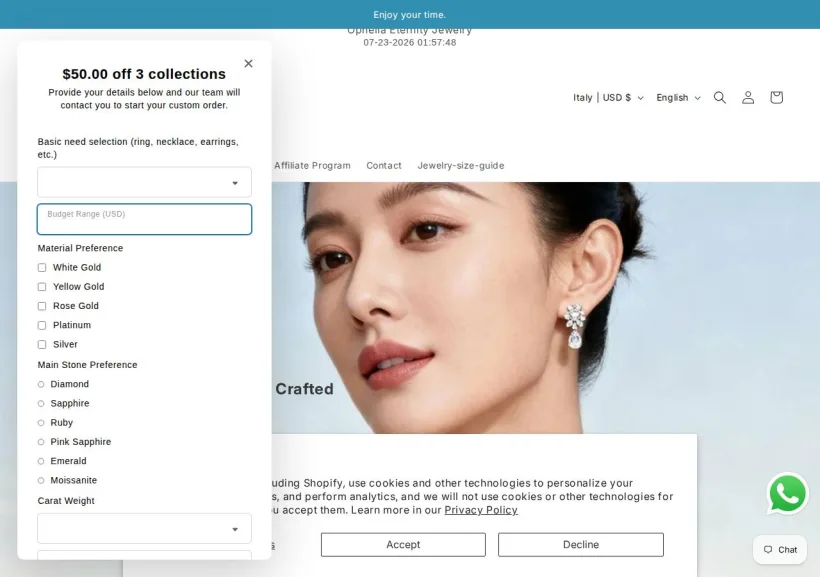The width and height of the screenshot is (820, 577).
Task: Check the Platinum option
Action: [42, 325]
